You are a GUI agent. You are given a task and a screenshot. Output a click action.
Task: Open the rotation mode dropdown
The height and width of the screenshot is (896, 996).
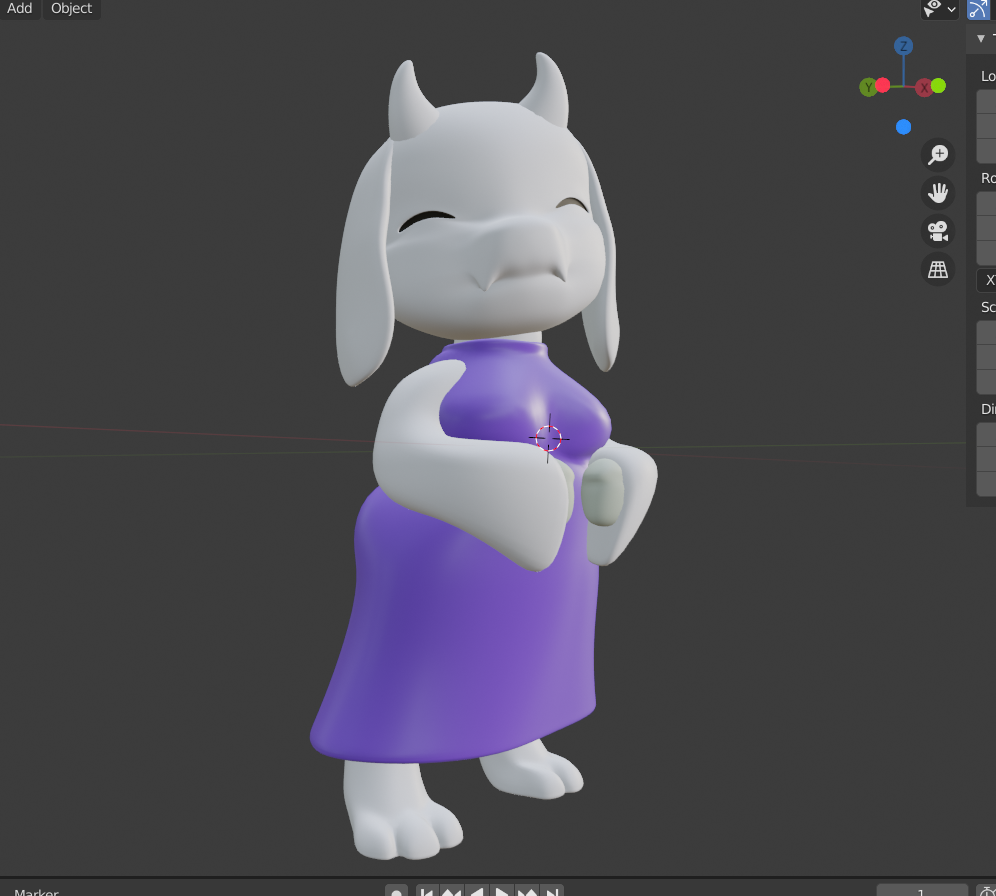[986, 280]
